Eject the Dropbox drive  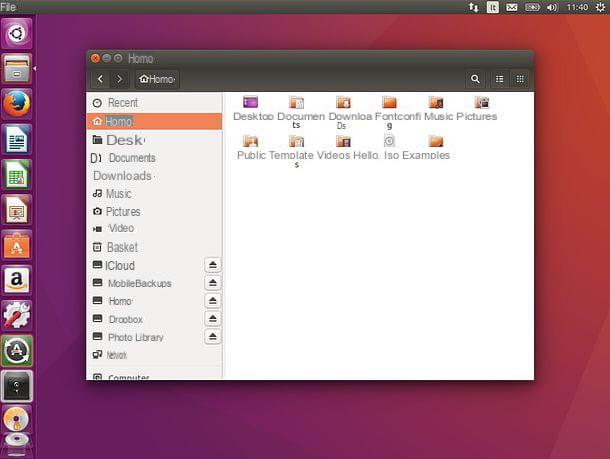(x=212, y=319)
